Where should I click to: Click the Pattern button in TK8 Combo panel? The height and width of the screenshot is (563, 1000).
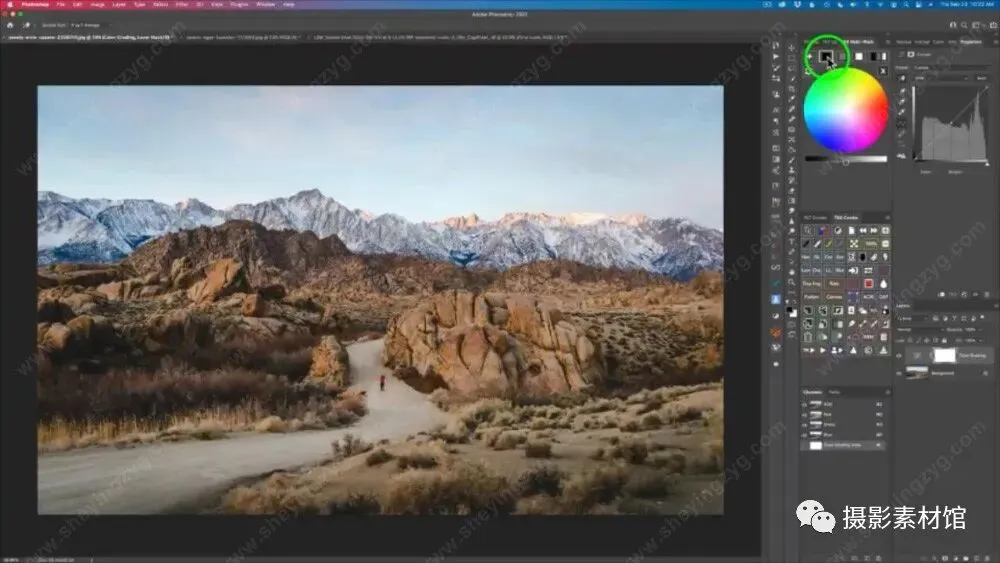click(x=811, y=297)
